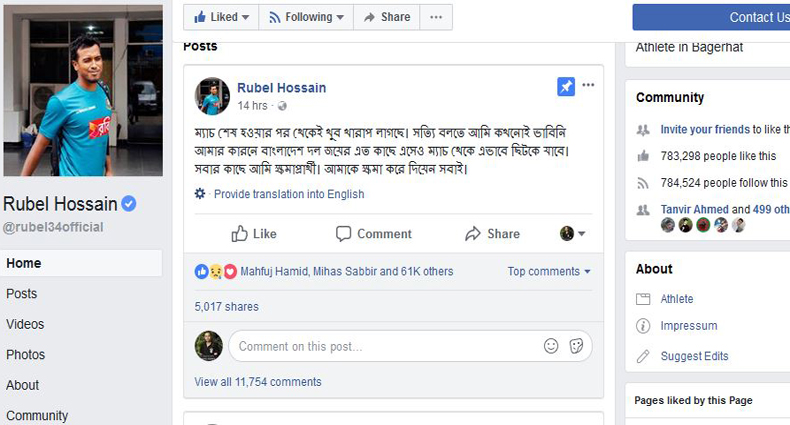The image size is (790, 425).
Task: Open the Videos section in sidebar
Action: (25, 324)
